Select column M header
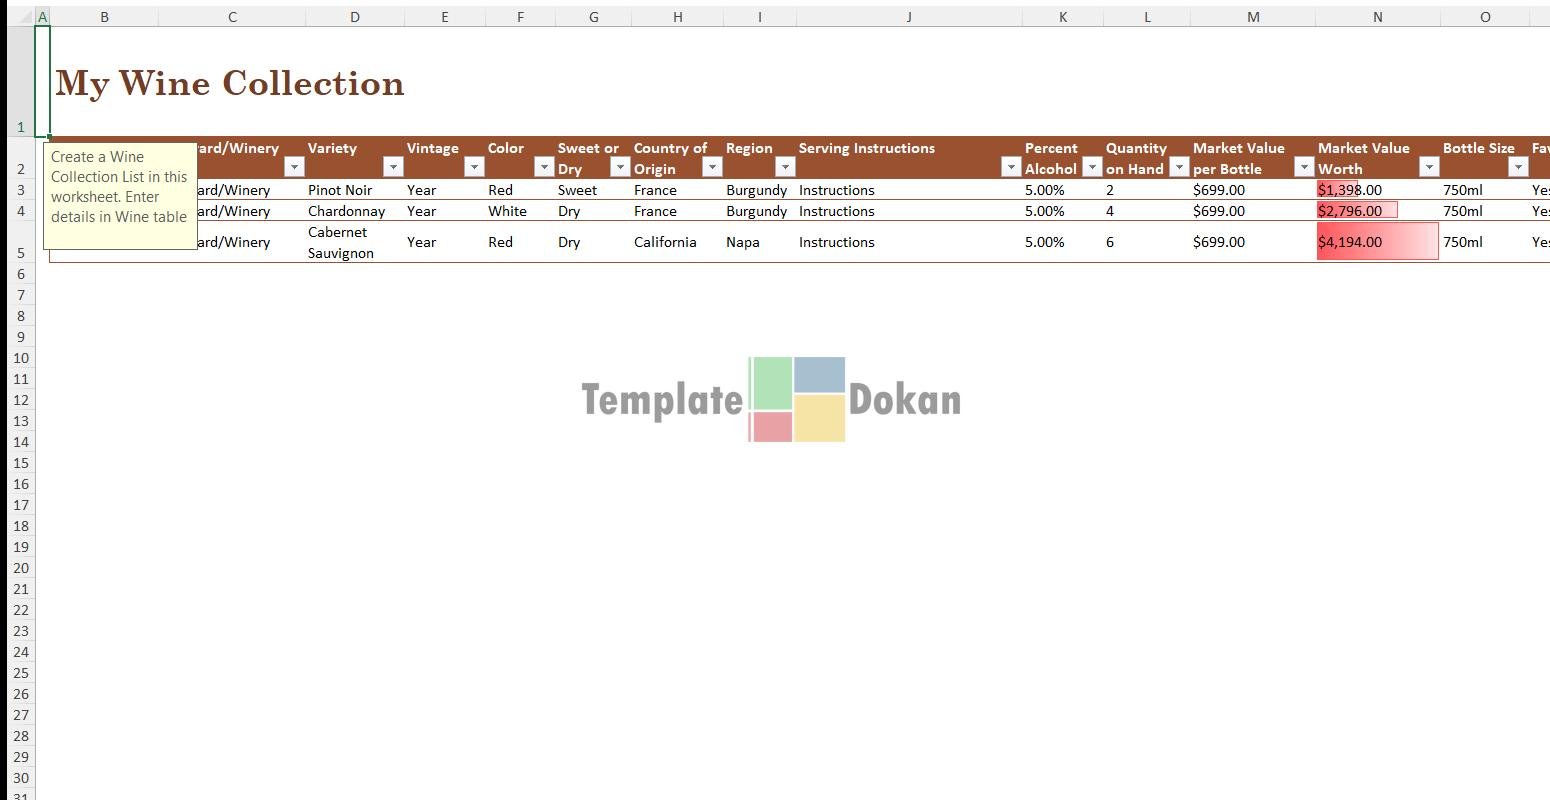The image size is (1550, 800). [x=1252, y=17]
